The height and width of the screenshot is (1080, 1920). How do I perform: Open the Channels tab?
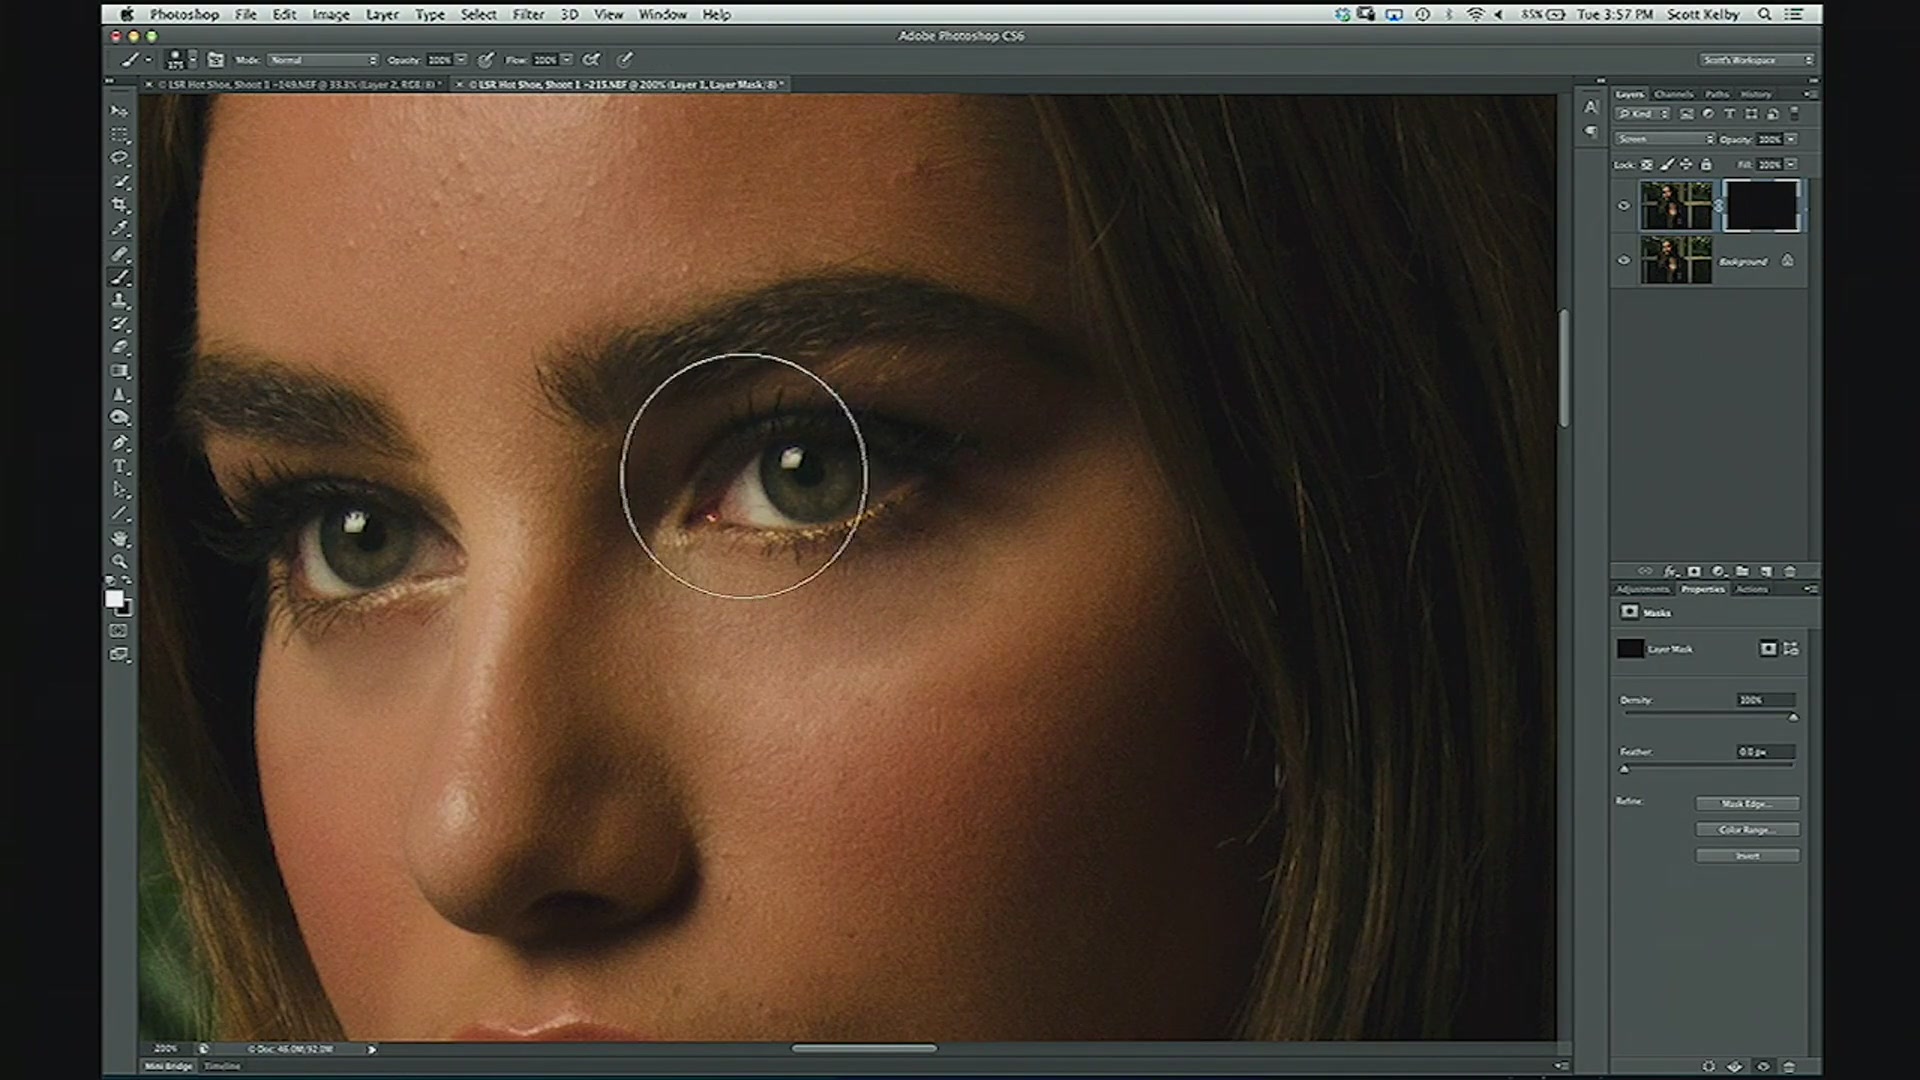tap(1673, 94)
